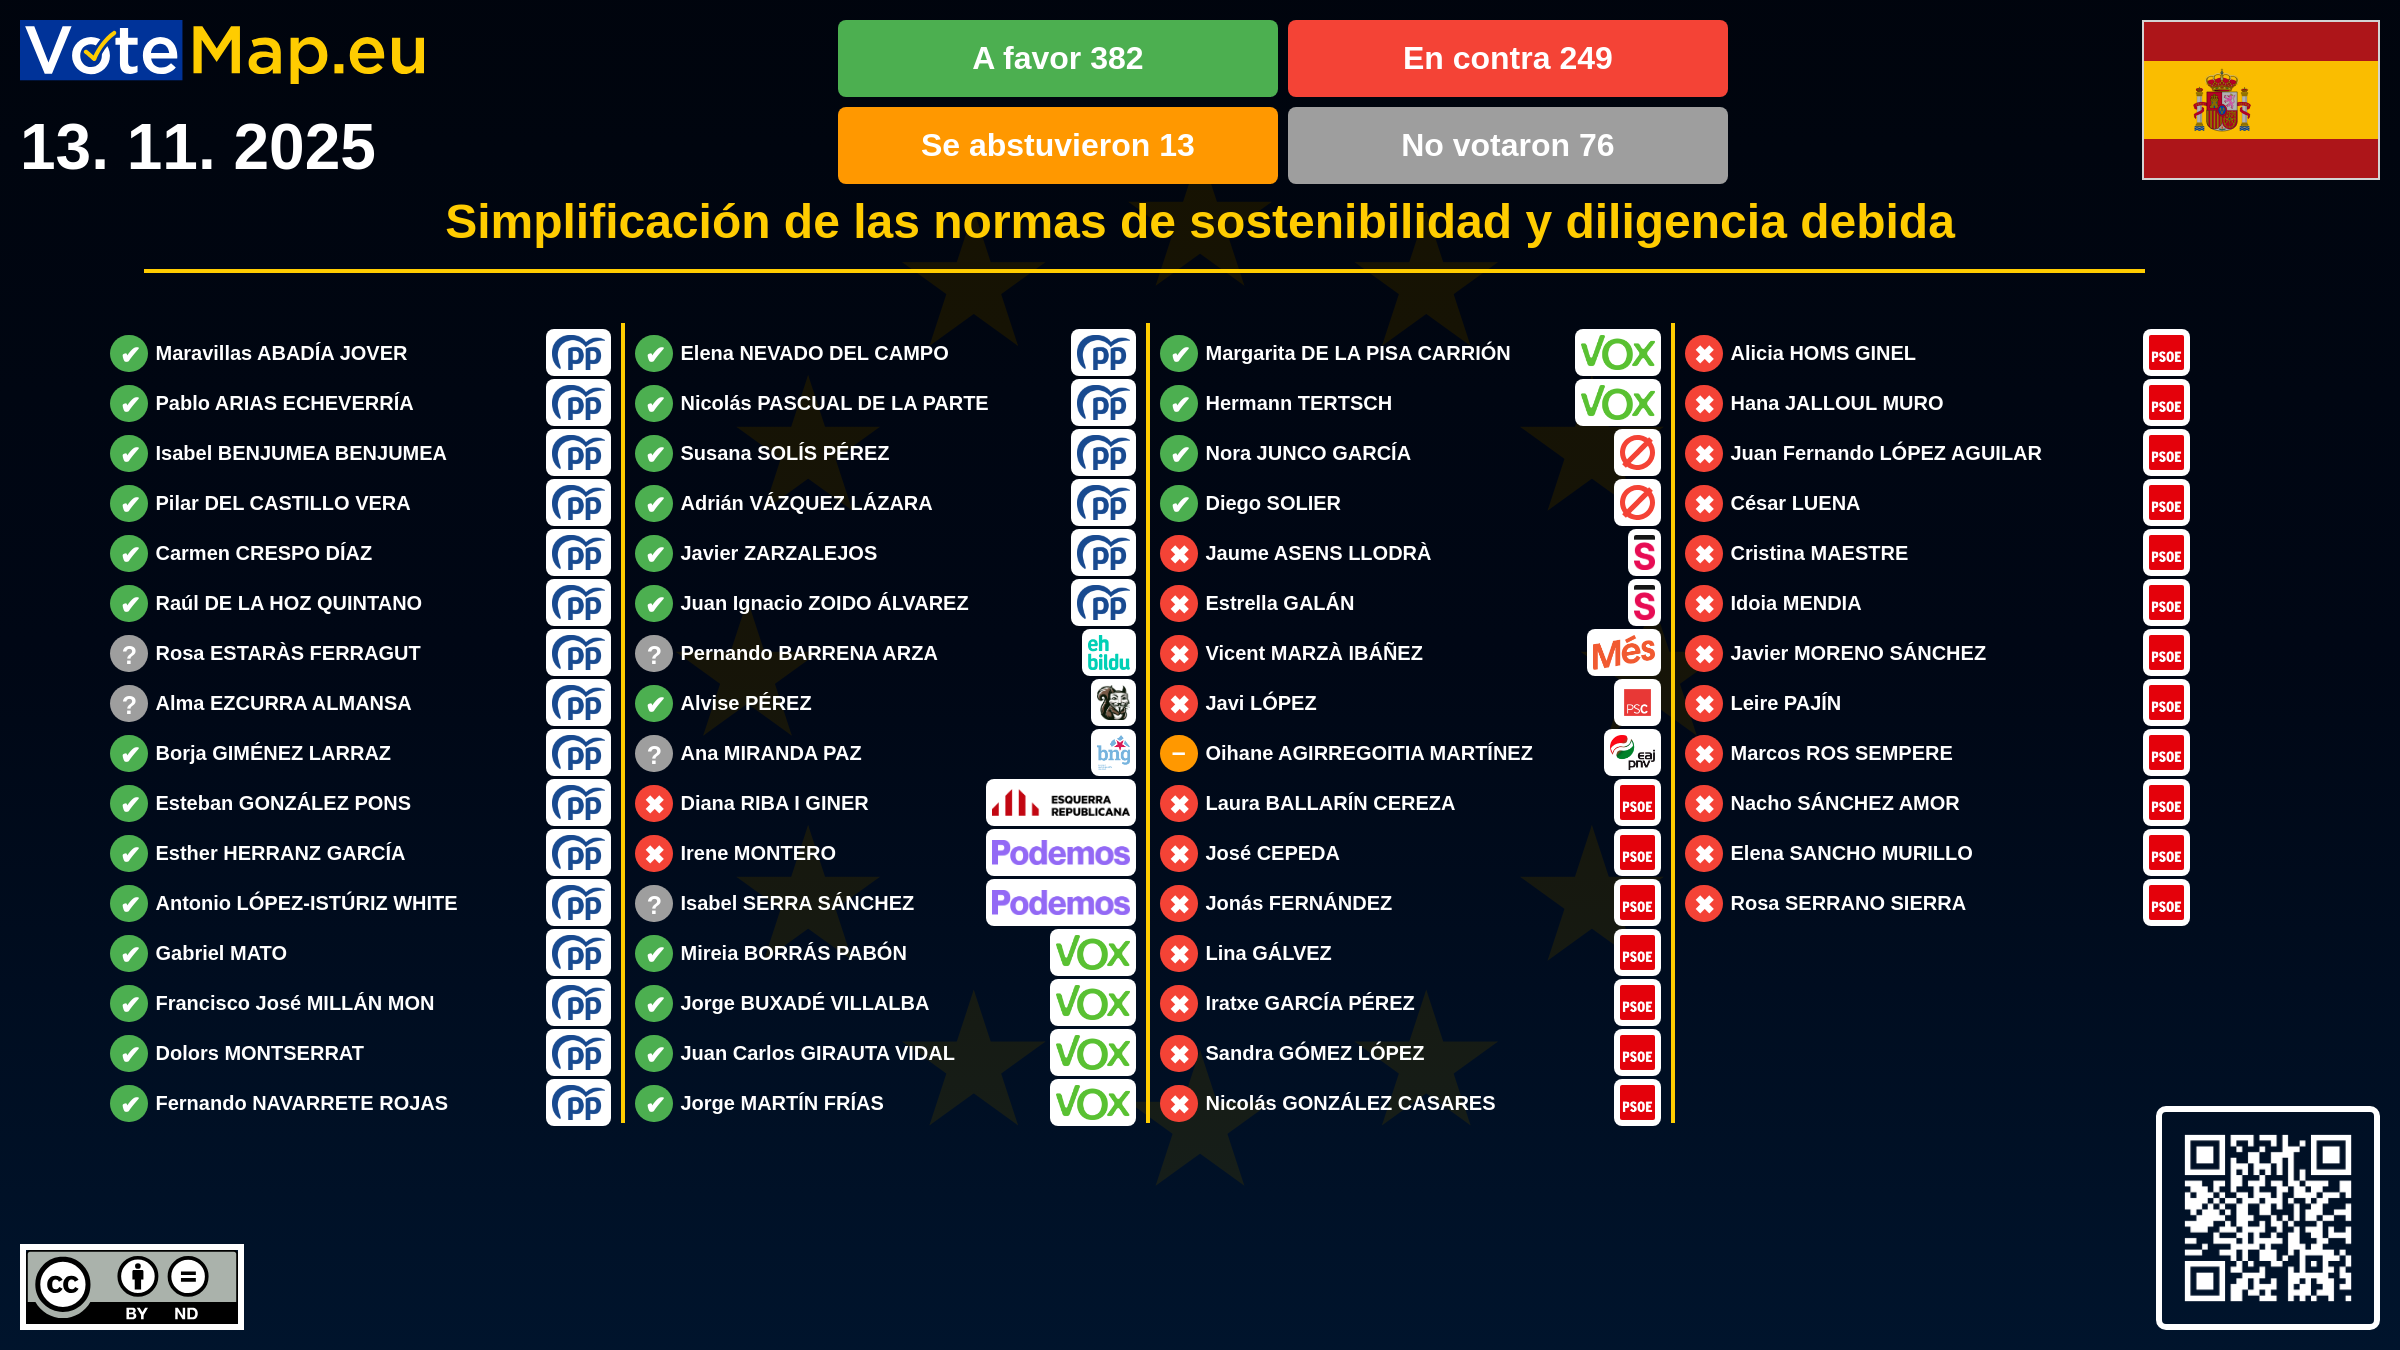The height and width of the screenshot is (1350, 2400).
Task: Open the A favor 382 results
Action: 1057,58
